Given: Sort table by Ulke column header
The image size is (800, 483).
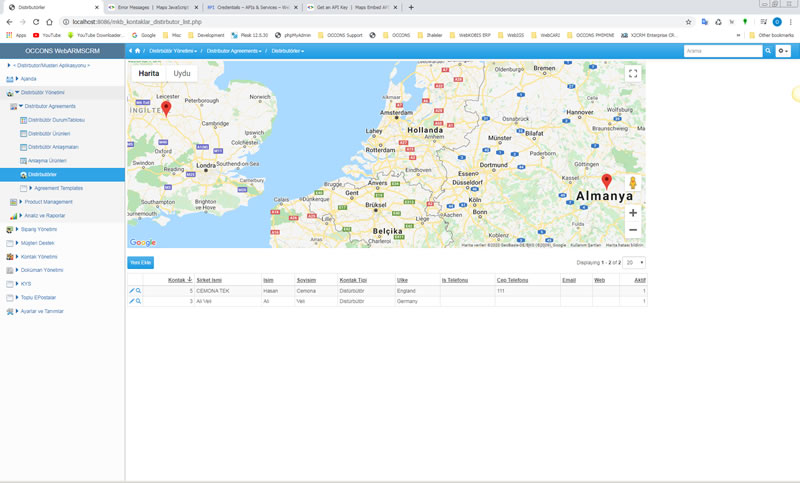Looking at the screenshot, I should (x=402, y=280).
